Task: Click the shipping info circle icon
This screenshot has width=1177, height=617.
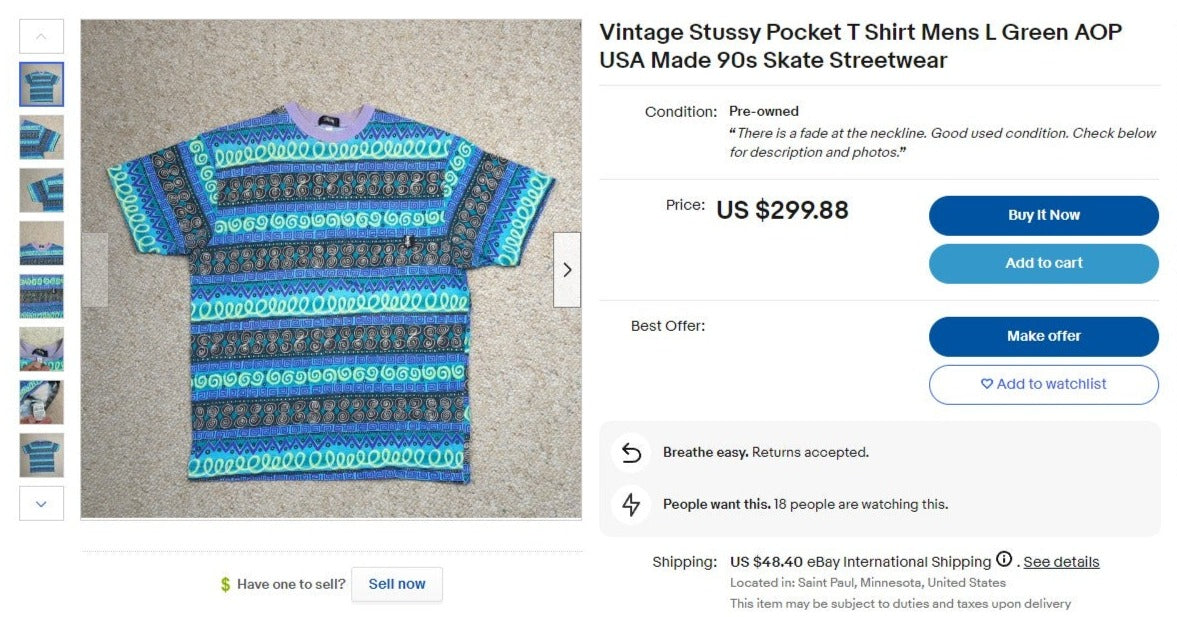Action: coord(1004,560)
